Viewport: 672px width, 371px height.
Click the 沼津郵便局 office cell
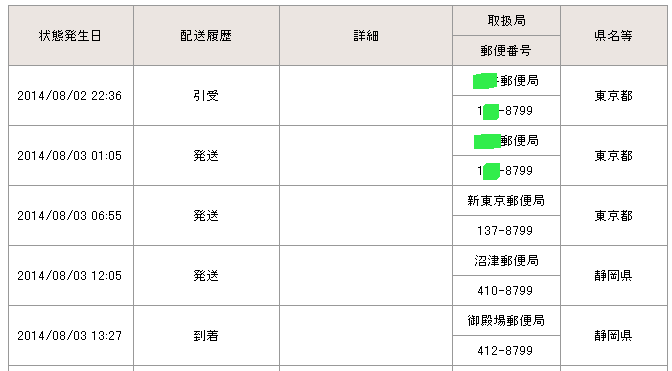point(506,260)
